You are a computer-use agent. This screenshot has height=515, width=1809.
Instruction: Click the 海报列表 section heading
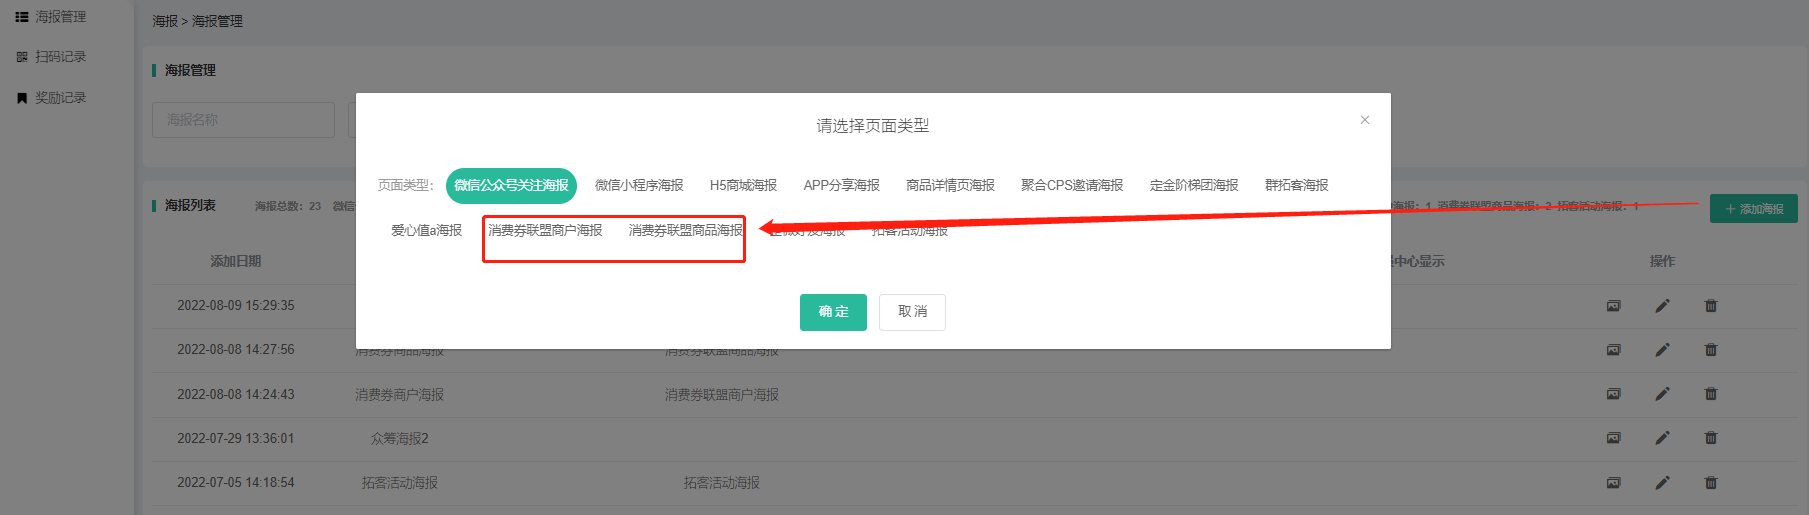pos(190,205)
